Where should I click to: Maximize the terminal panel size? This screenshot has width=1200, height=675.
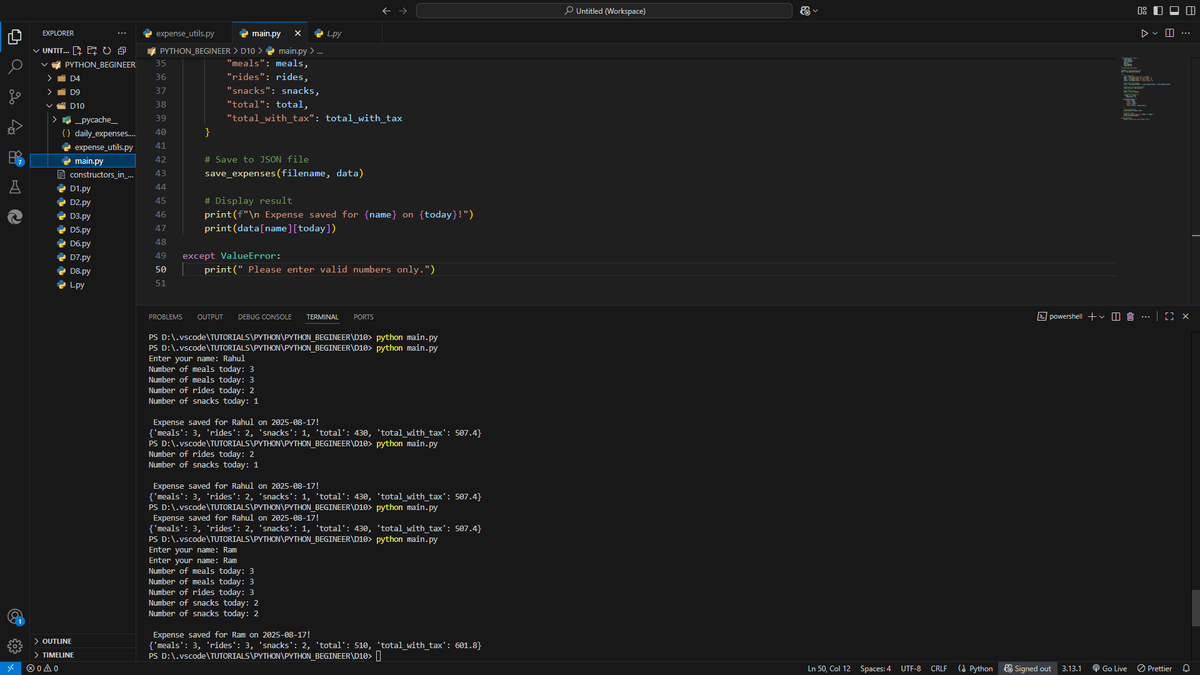pyautogui.click(x=1170, y=317)
